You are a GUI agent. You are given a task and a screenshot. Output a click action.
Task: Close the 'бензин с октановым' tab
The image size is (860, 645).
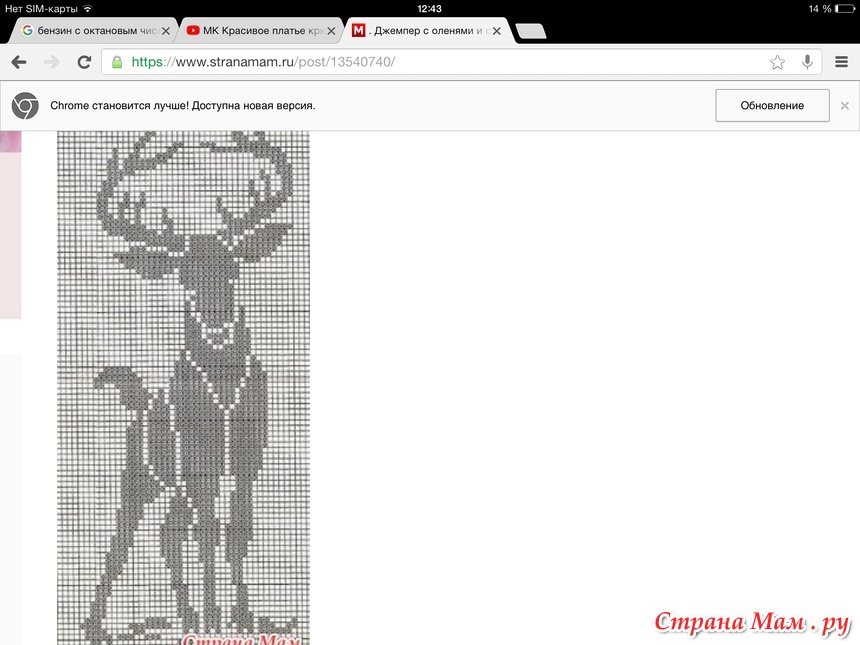[166, 31]
